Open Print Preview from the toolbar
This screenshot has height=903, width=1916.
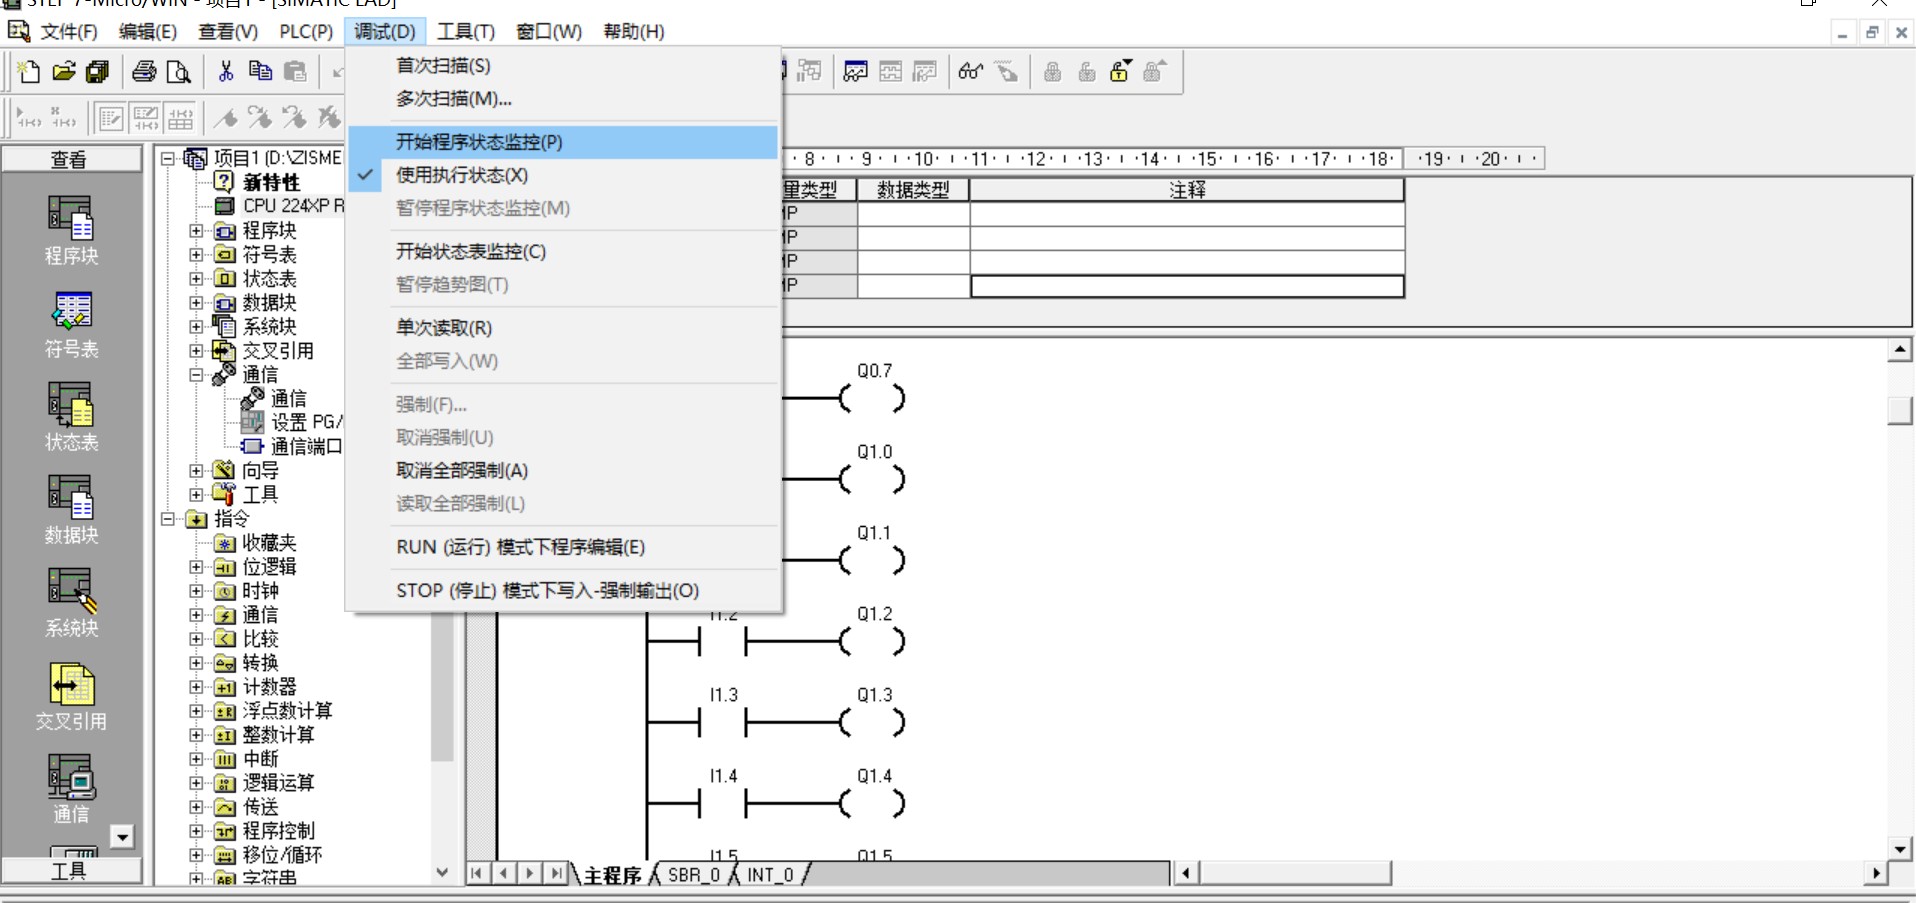tap(178, 71)
